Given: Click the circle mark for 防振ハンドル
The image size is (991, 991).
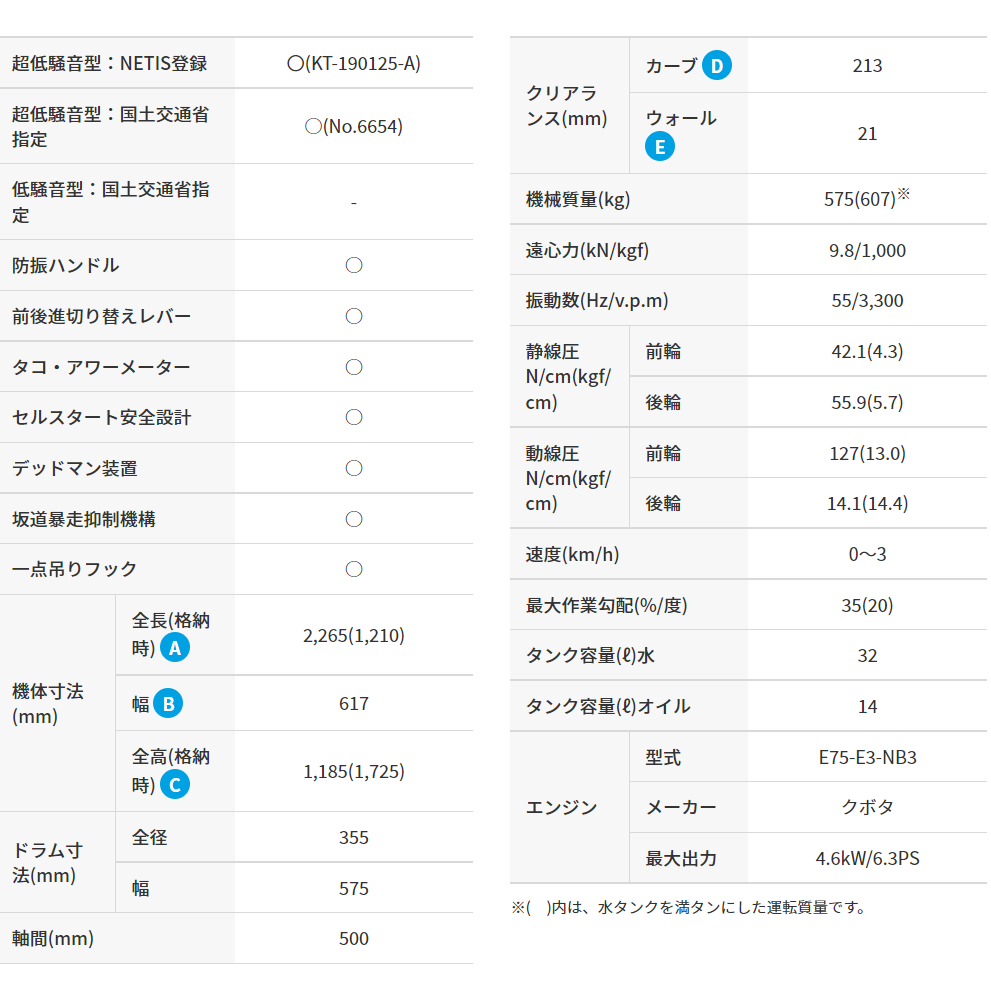Looking at the screenshot, I should [353, 265].
